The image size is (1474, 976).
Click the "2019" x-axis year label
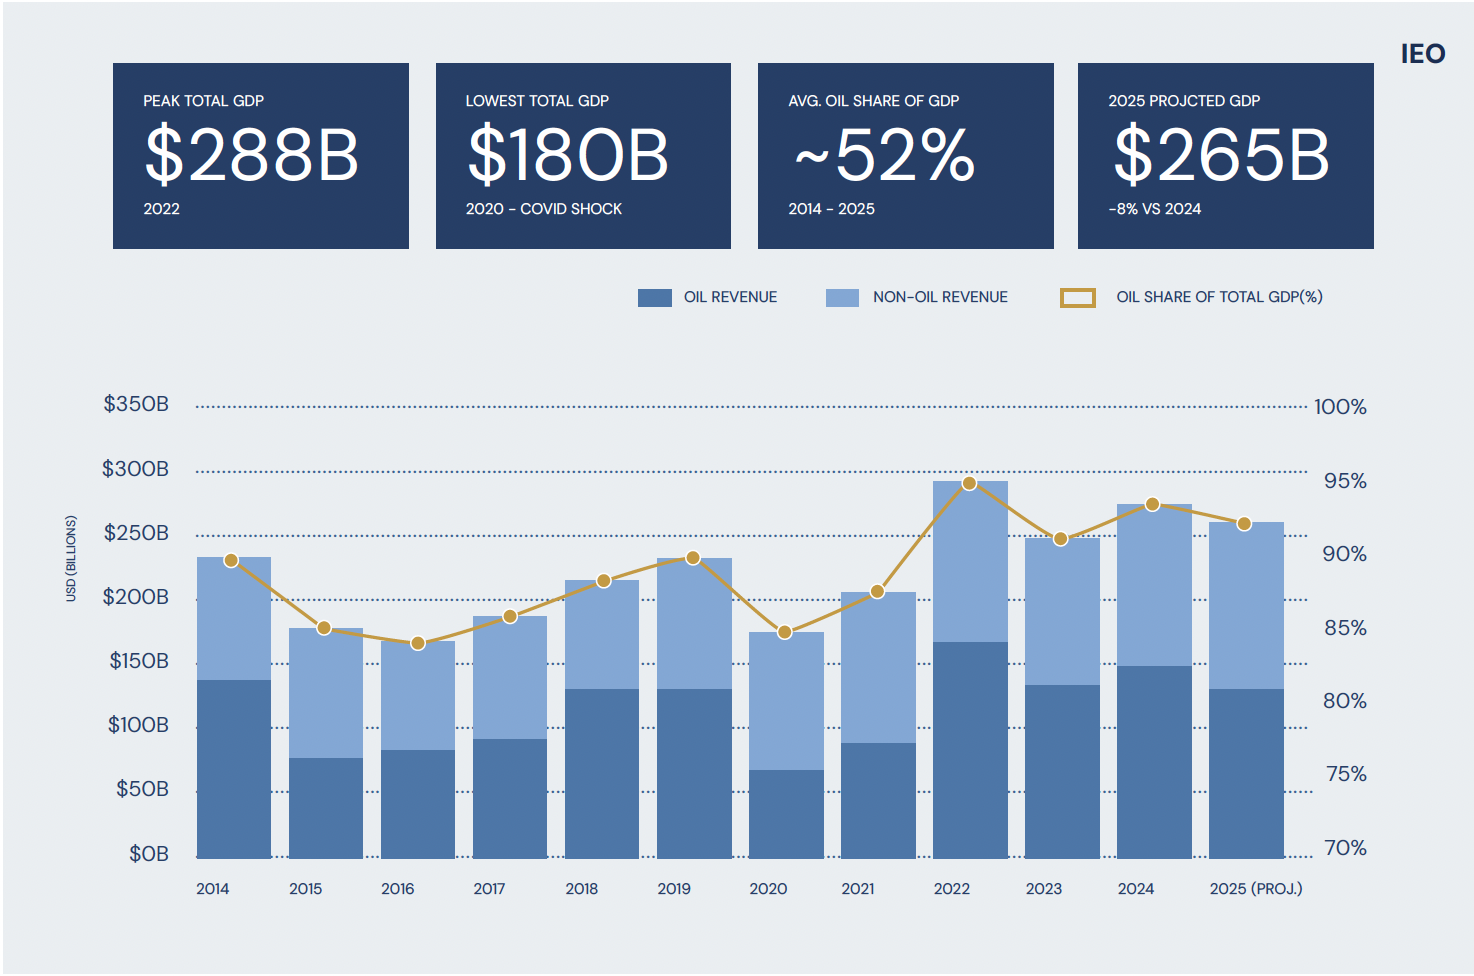[674, 889]
